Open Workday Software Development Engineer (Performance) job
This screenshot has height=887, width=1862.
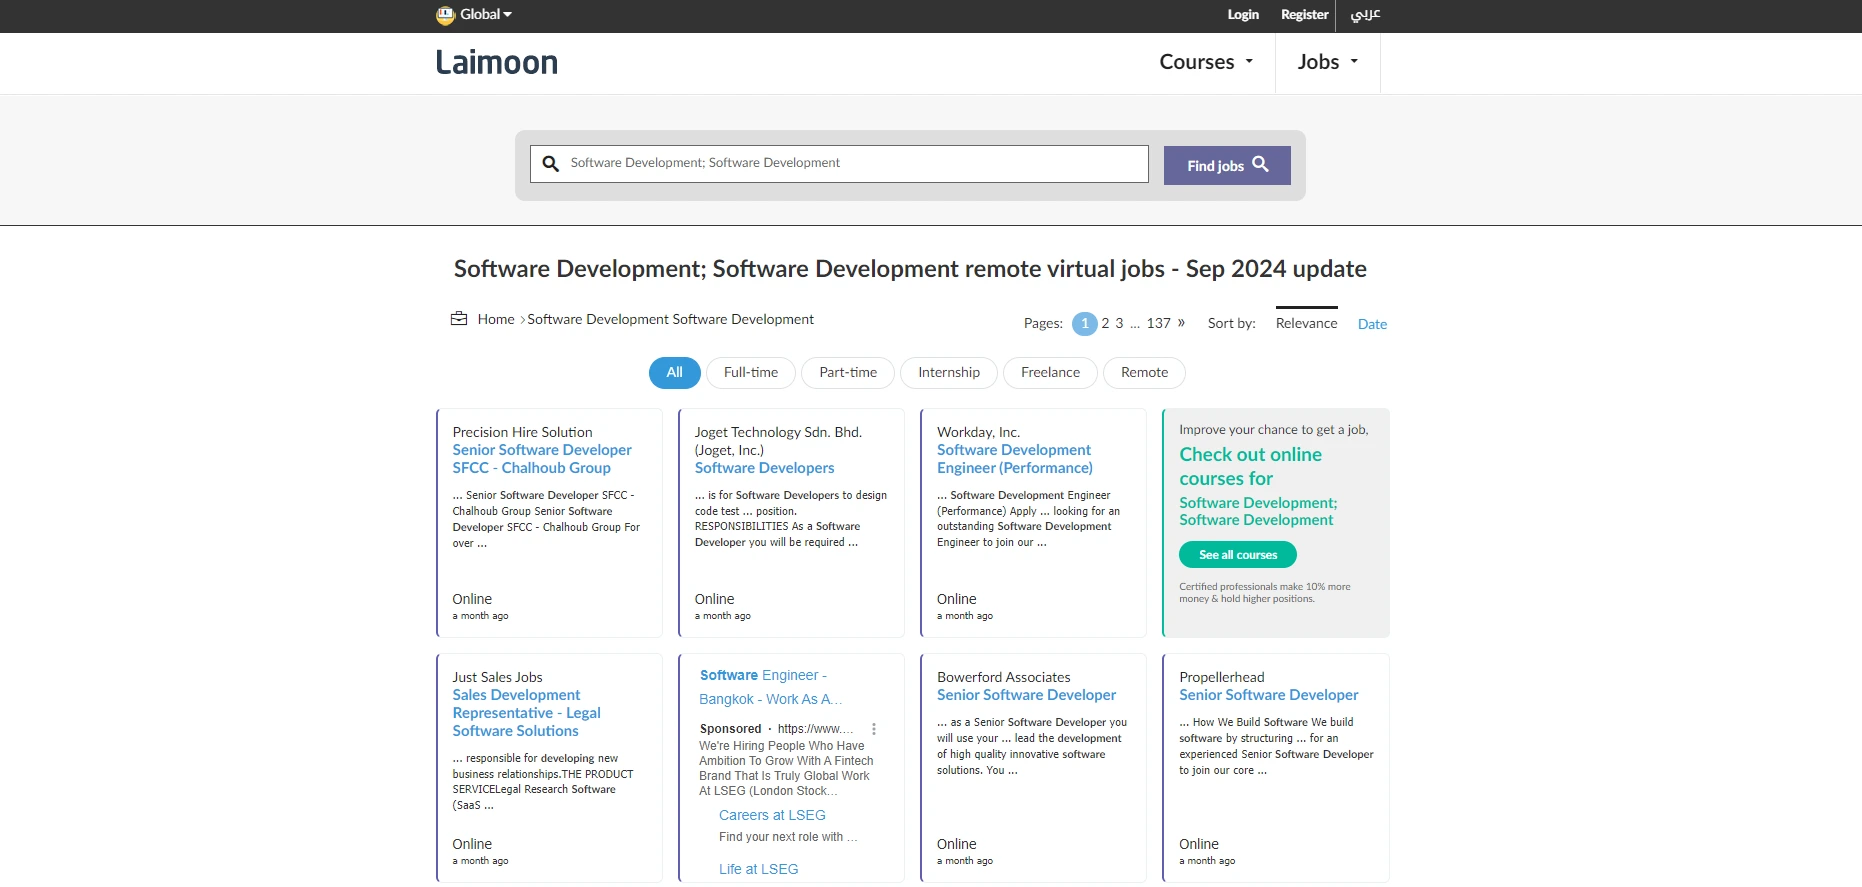pos(1014,459)
